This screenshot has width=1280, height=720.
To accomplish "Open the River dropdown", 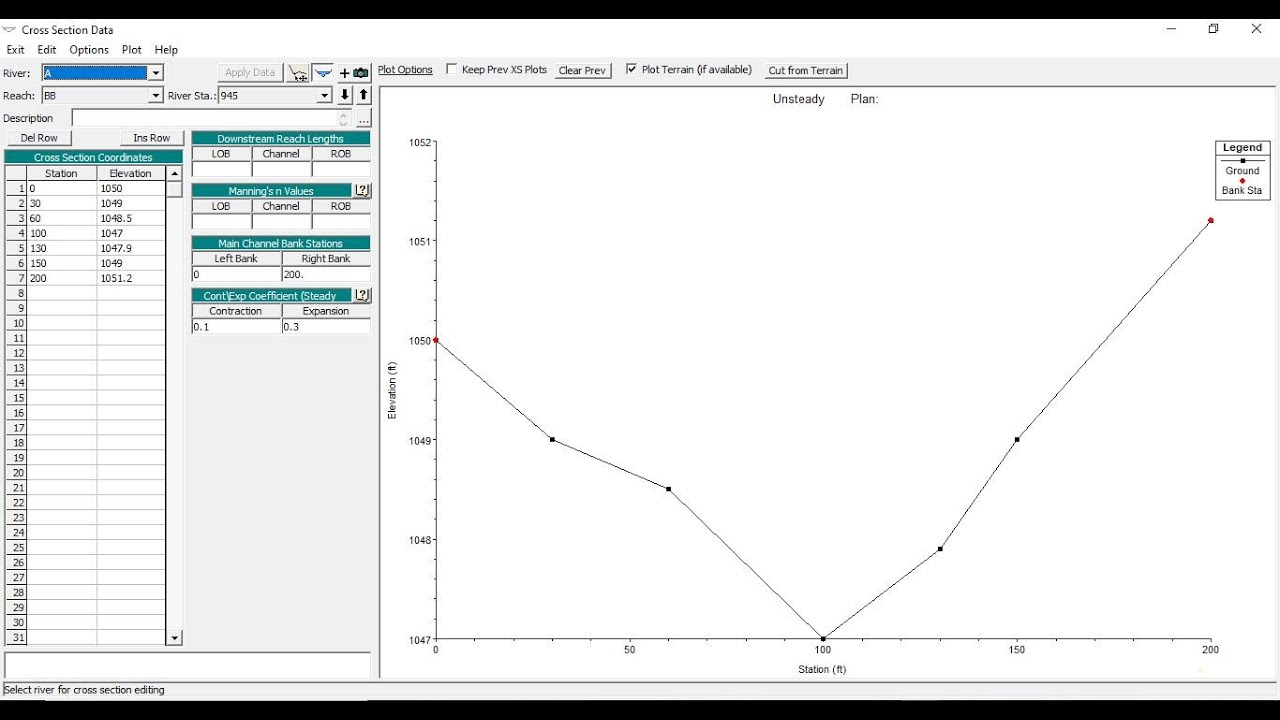I will click(156, 73).
